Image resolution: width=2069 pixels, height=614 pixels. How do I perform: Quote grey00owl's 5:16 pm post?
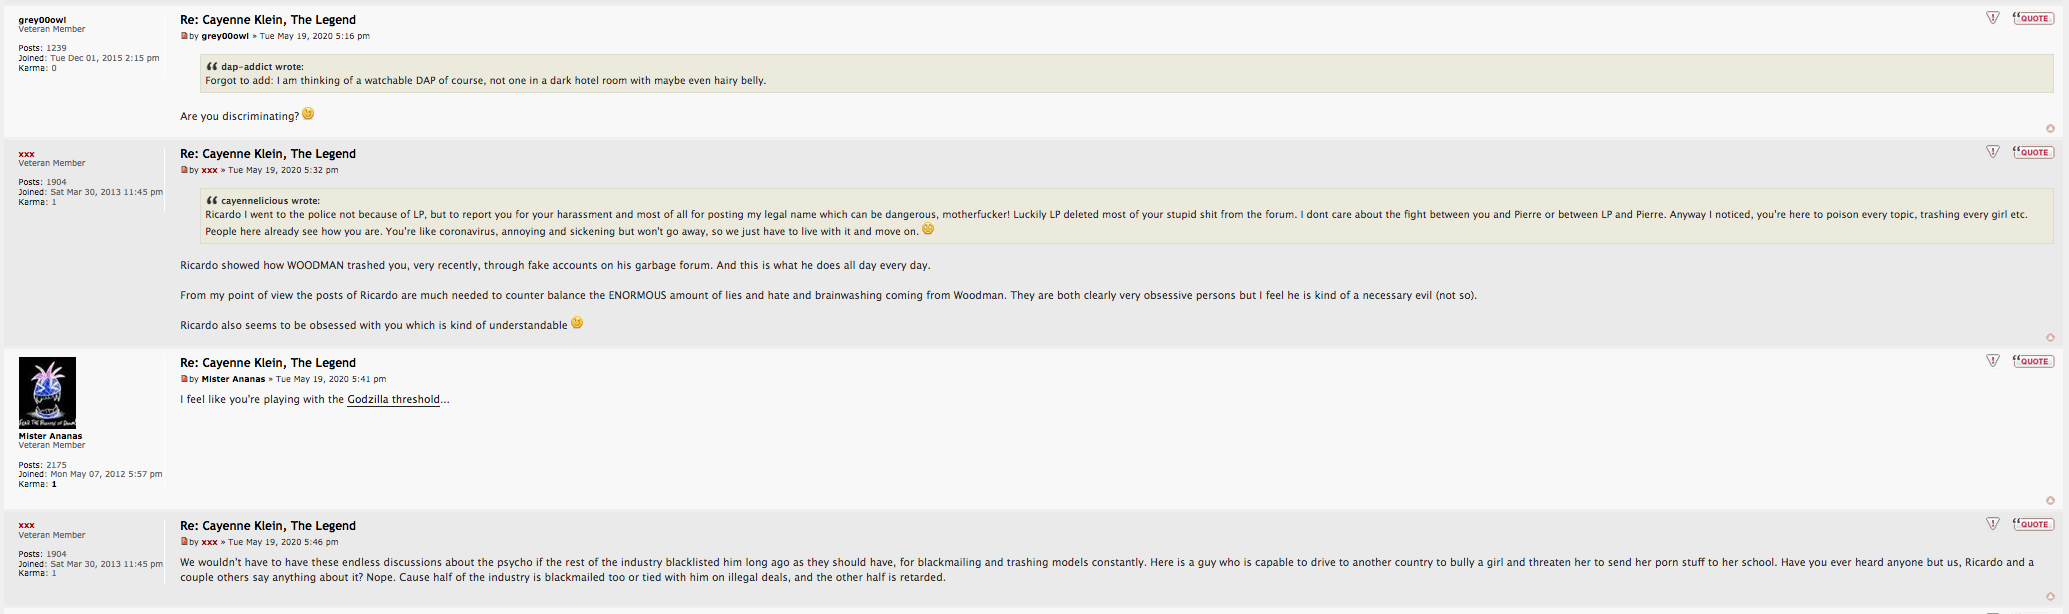(2033, 18)
